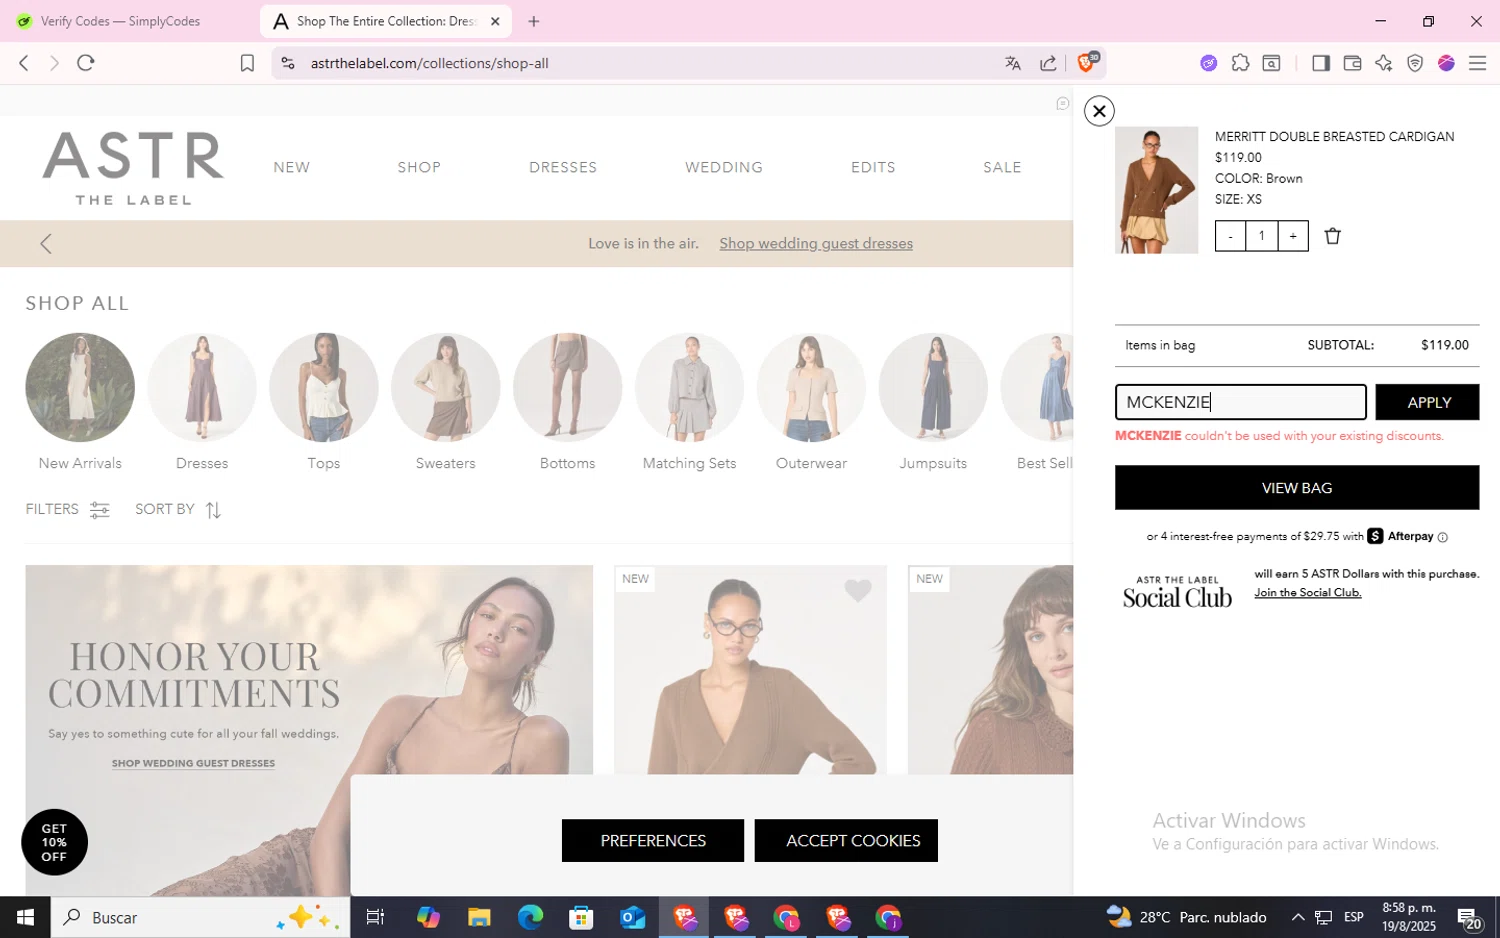Viewport: 1500px width, 938px height.
Task: Go to the ASTR The Label homepage logo
Action: (x=133, y=168)
